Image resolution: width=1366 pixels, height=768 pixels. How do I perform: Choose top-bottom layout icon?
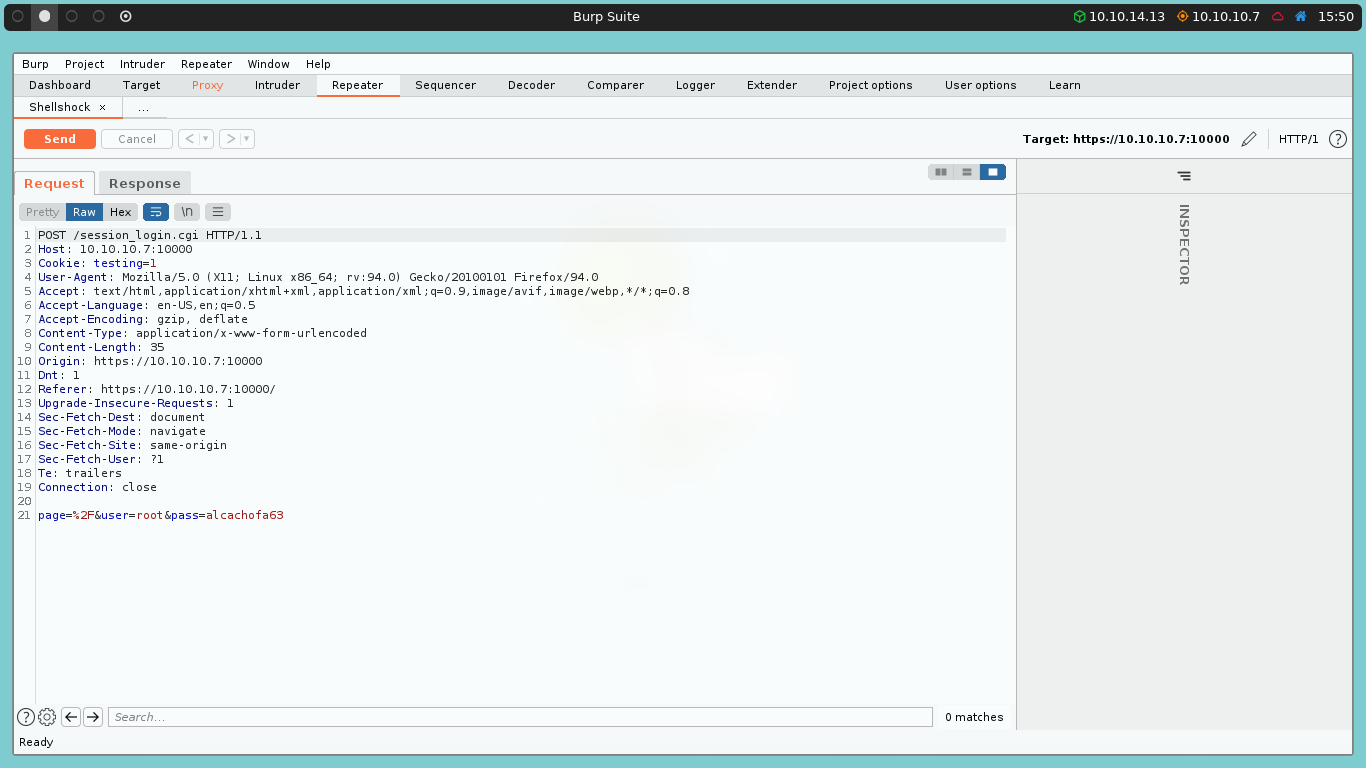point(967,172)
